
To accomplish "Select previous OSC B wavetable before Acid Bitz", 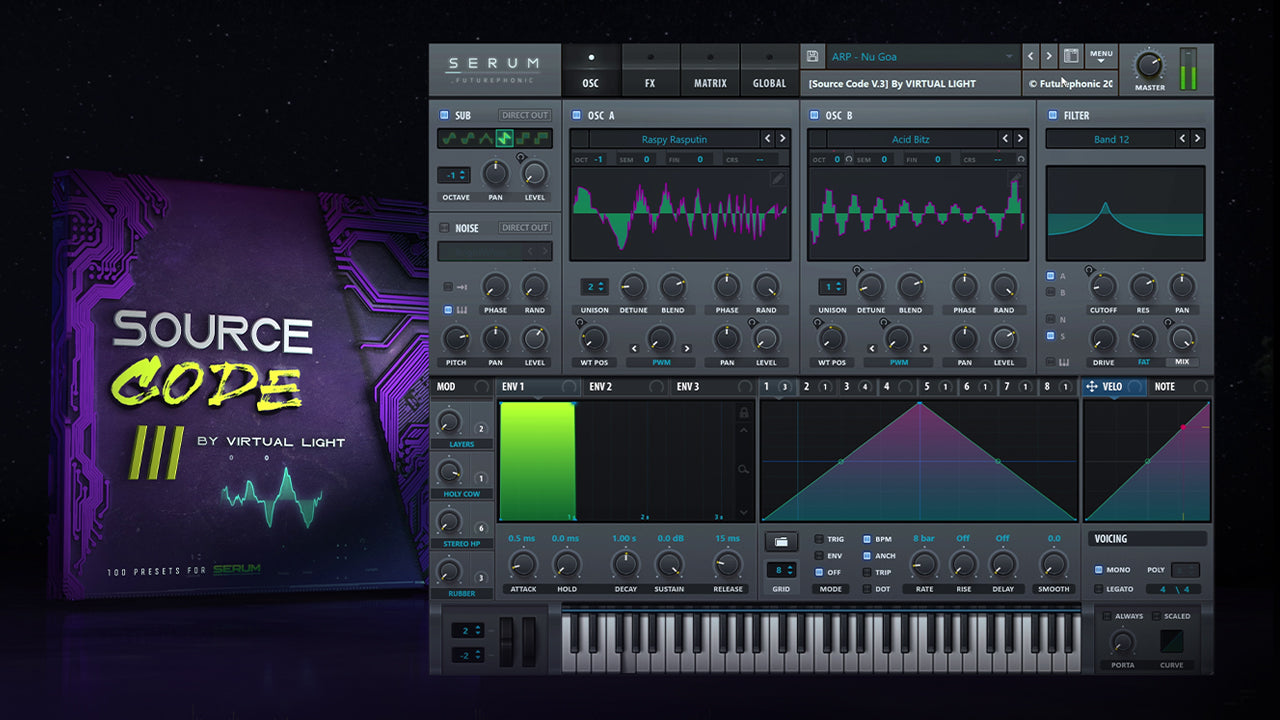I will tap(1005, 139).
